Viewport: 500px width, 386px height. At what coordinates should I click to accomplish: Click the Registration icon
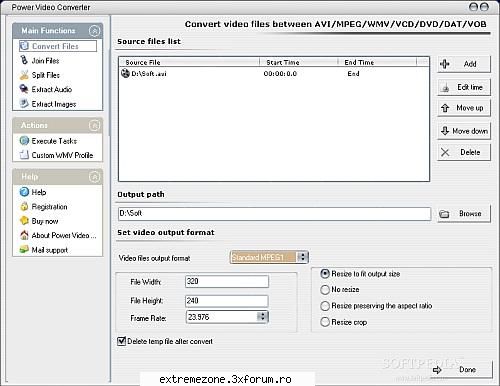[x=24, y=207]
